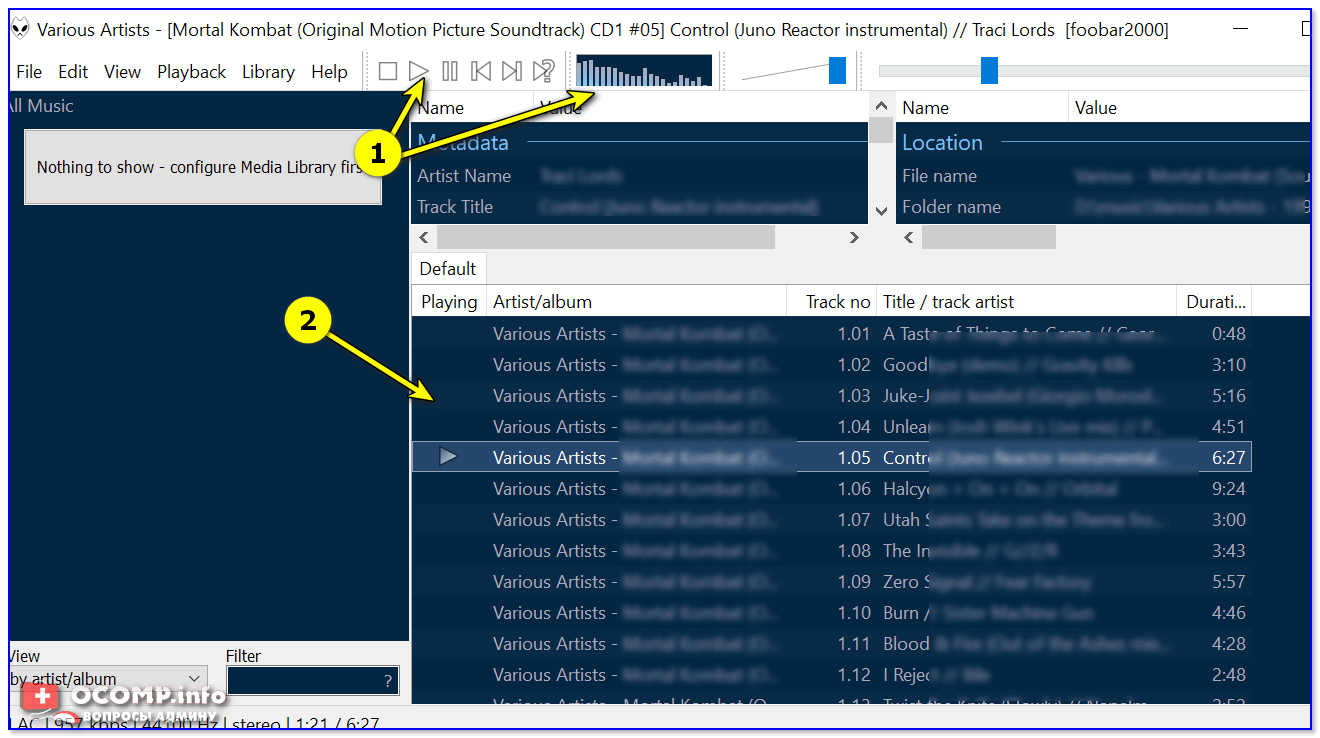
Task: Open the Playback menu
Action: click(x=191, y=72)
